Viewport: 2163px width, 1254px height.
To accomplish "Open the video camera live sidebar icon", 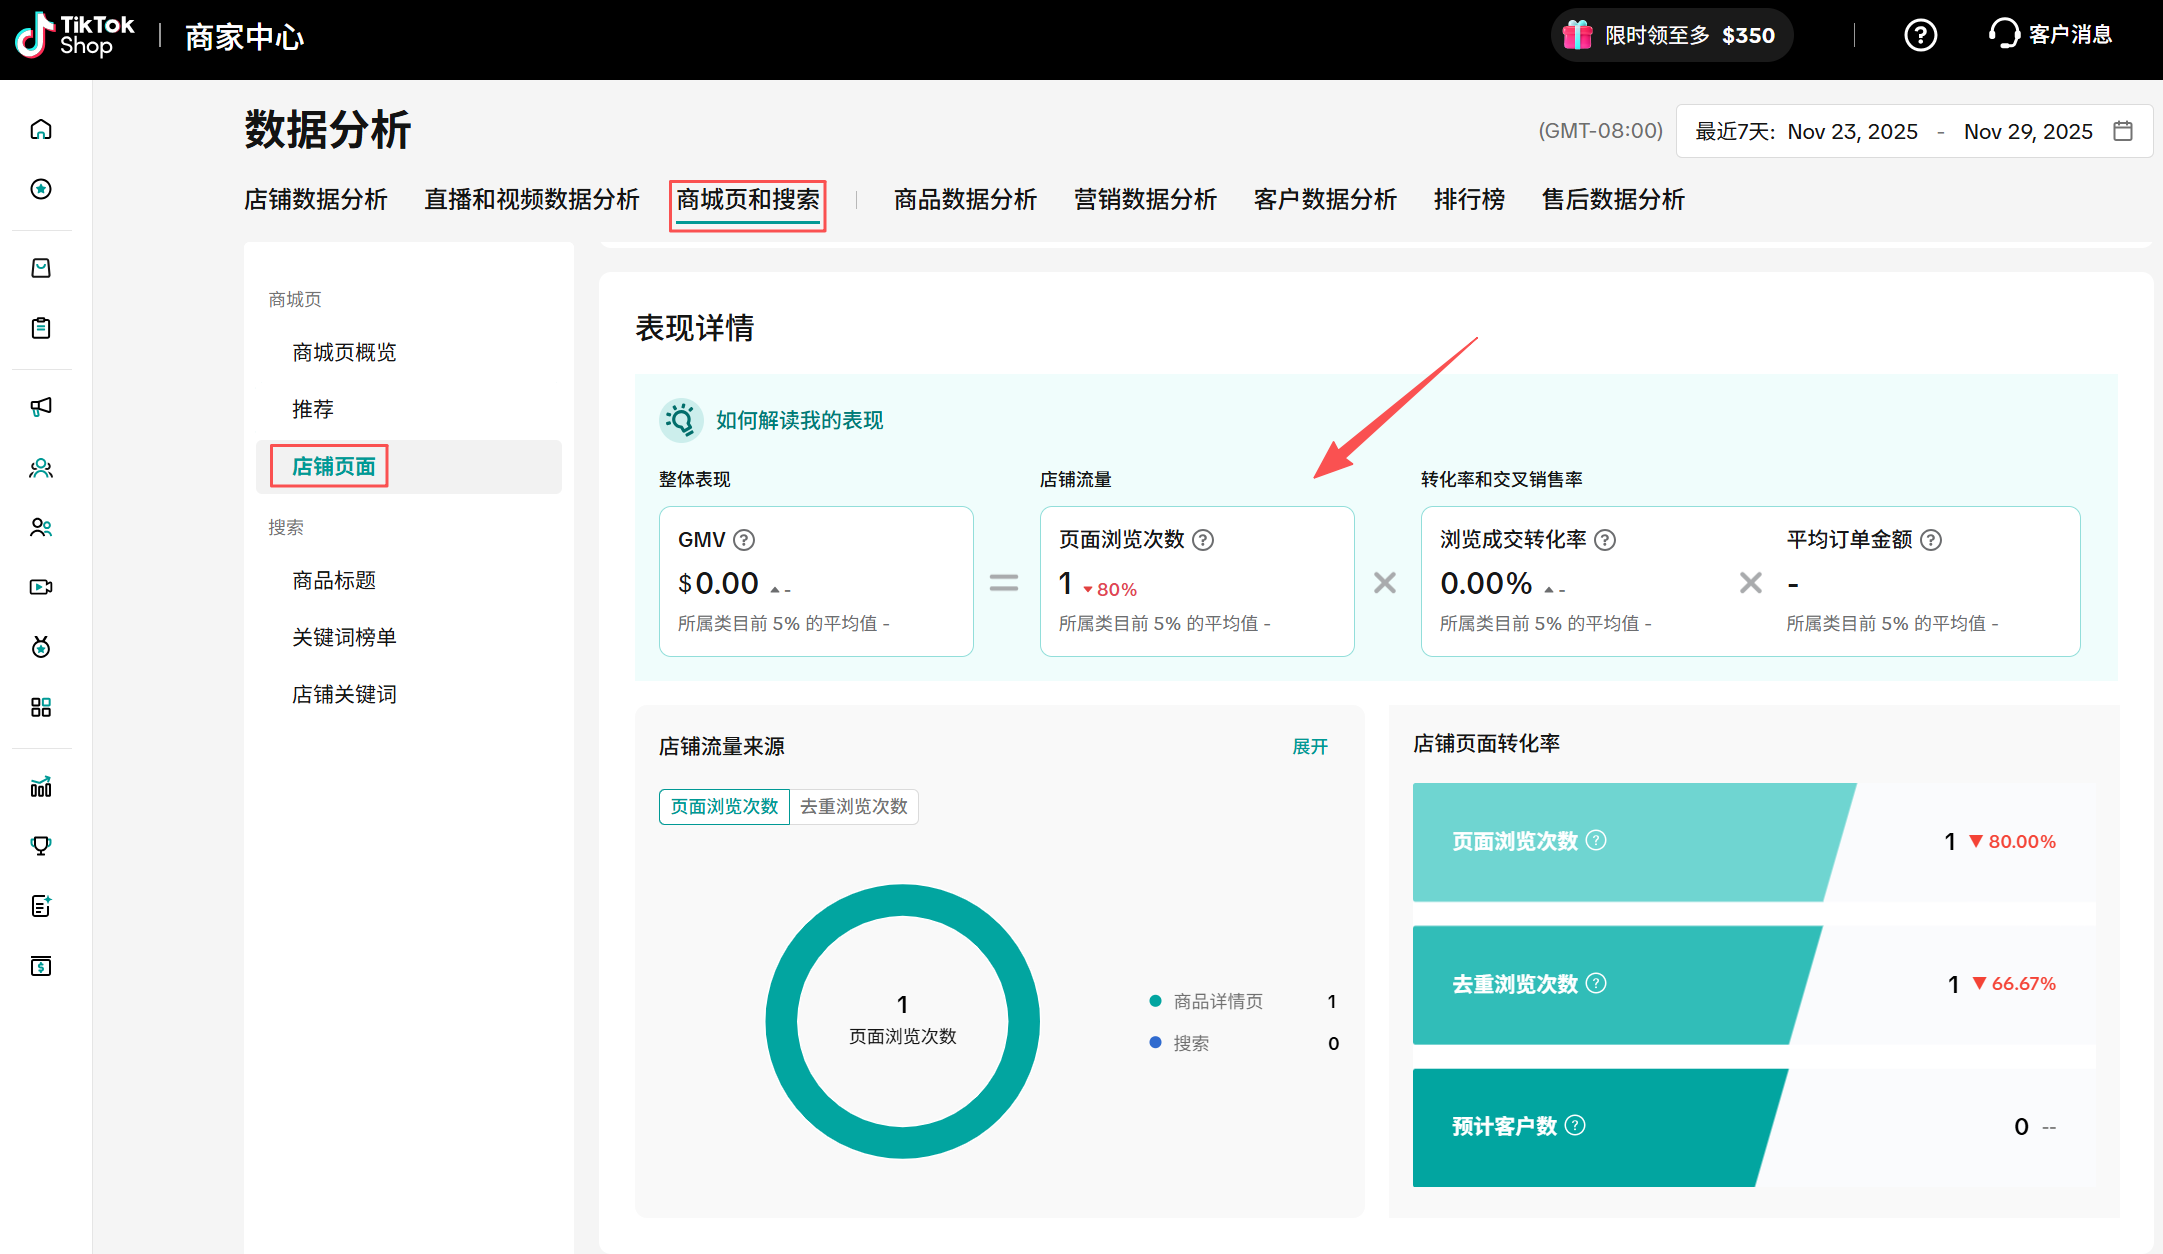I will pos(41,587).
